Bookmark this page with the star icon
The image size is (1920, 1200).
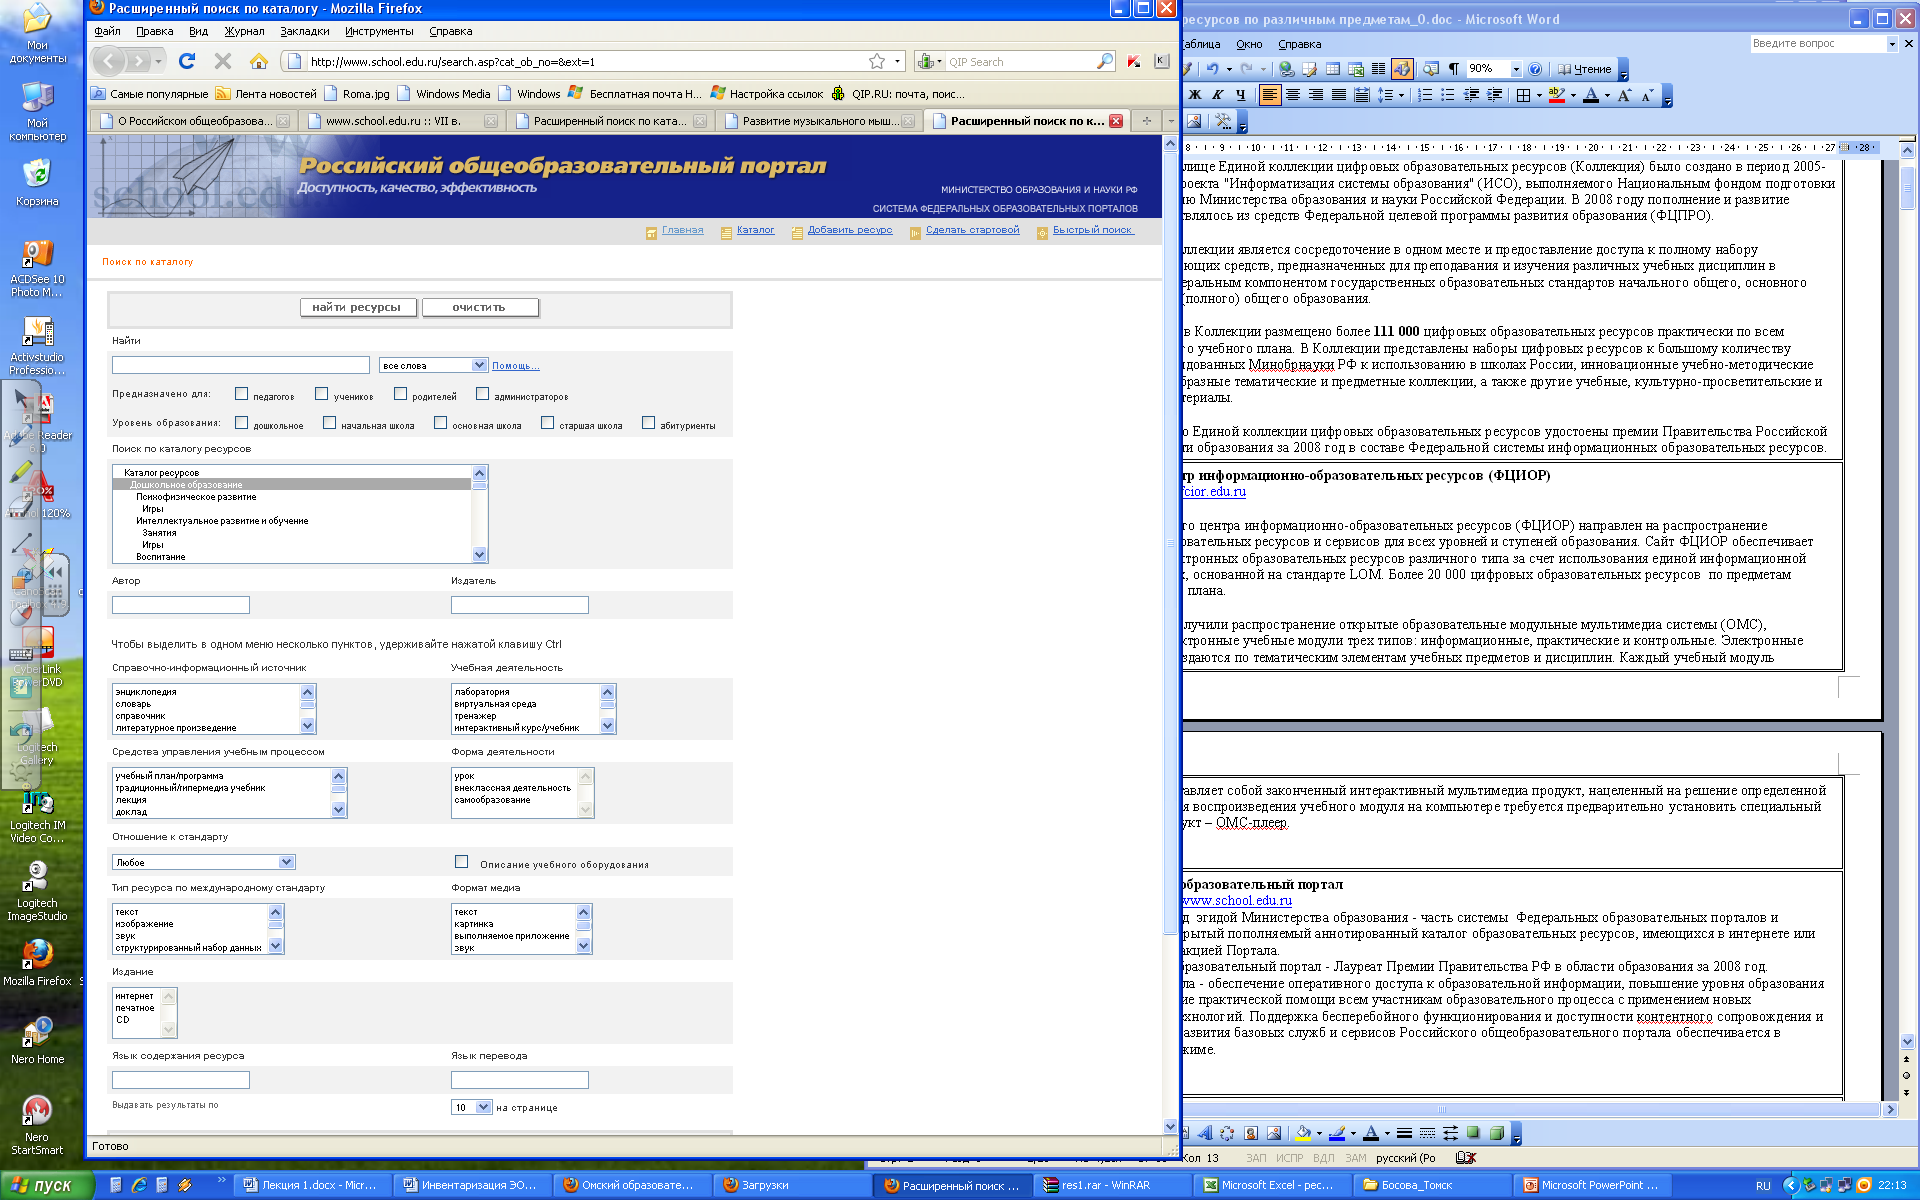pos(877,61)
